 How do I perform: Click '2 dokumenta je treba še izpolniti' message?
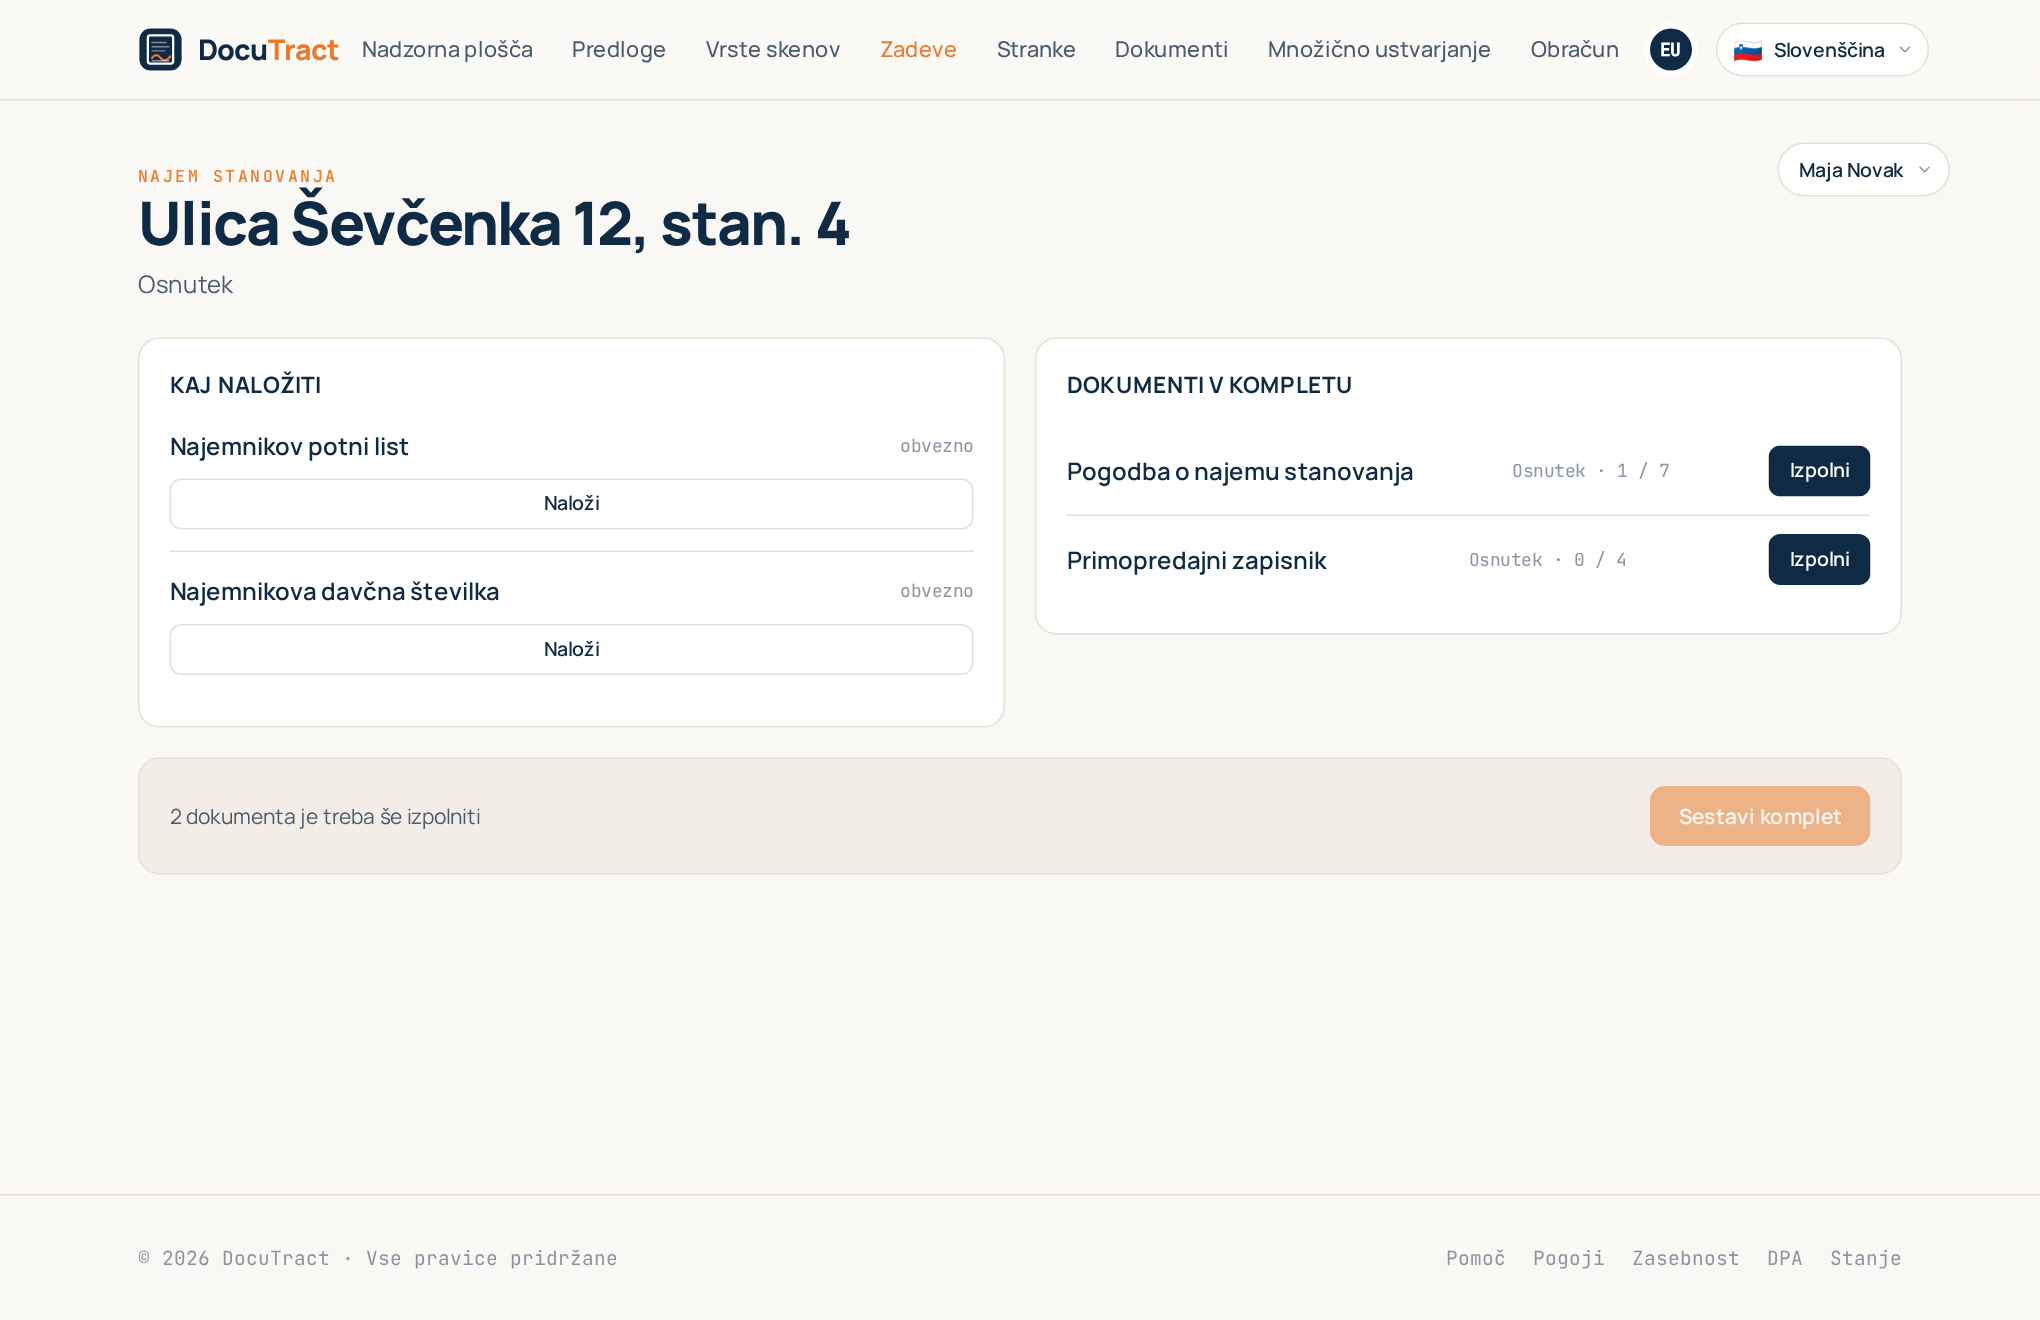click(325, 817)
